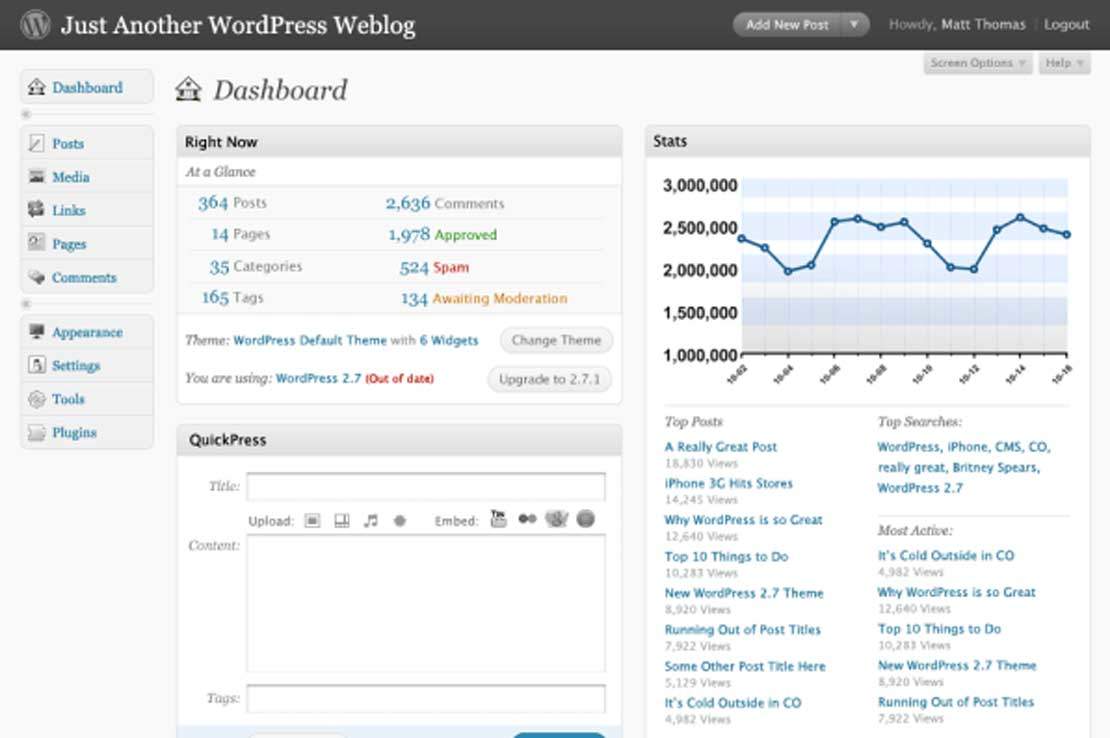Open the Comments menu
The width and height of the screenshot is (1110, 738).
[87, 277]
